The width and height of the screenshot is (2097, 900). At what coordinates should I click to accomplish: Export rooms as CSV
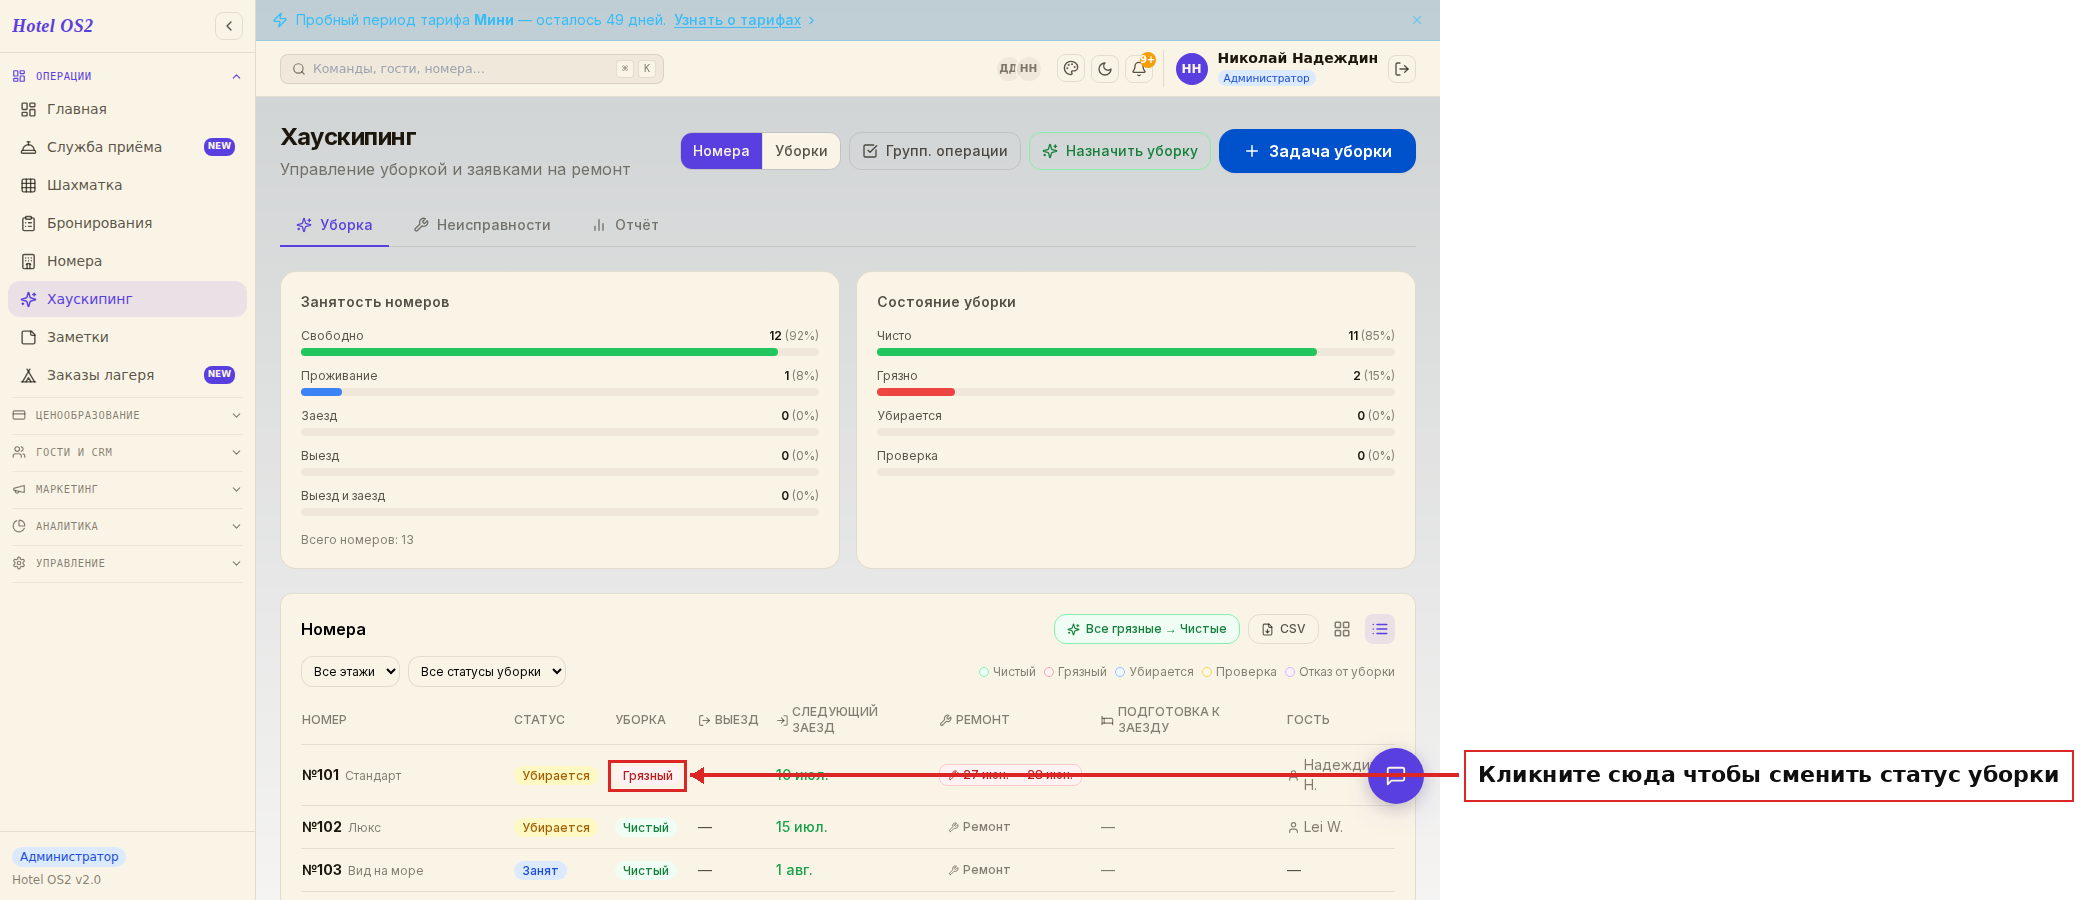pos(1283,629)
